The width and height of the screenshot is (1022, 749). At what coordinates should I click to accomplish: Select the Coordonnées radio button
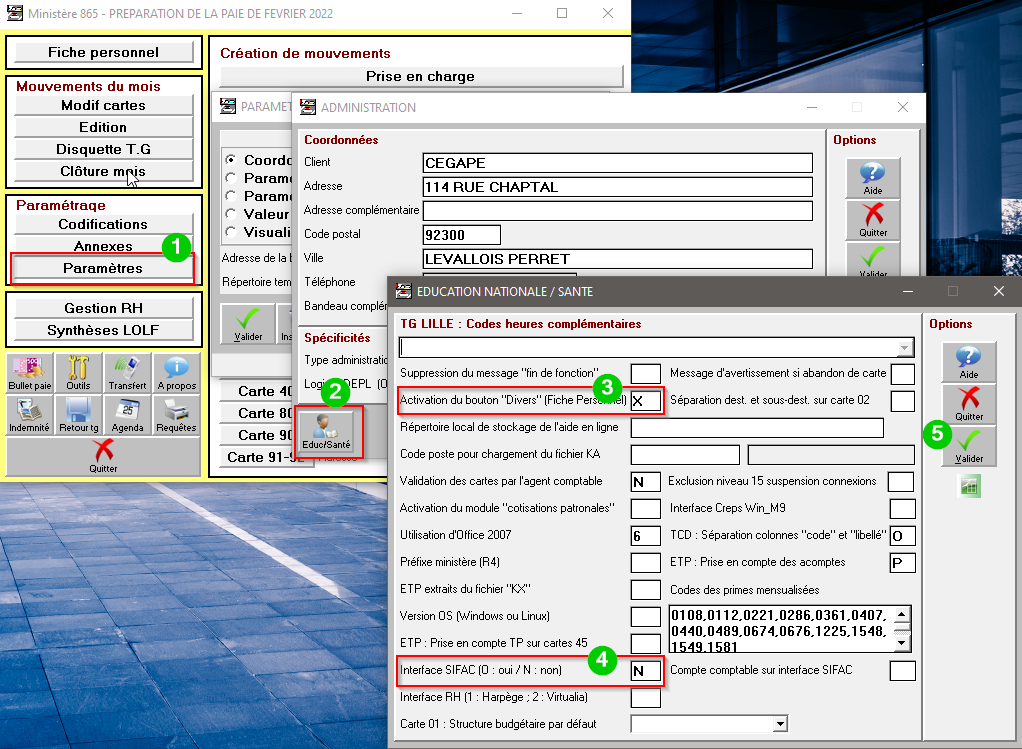231,160
